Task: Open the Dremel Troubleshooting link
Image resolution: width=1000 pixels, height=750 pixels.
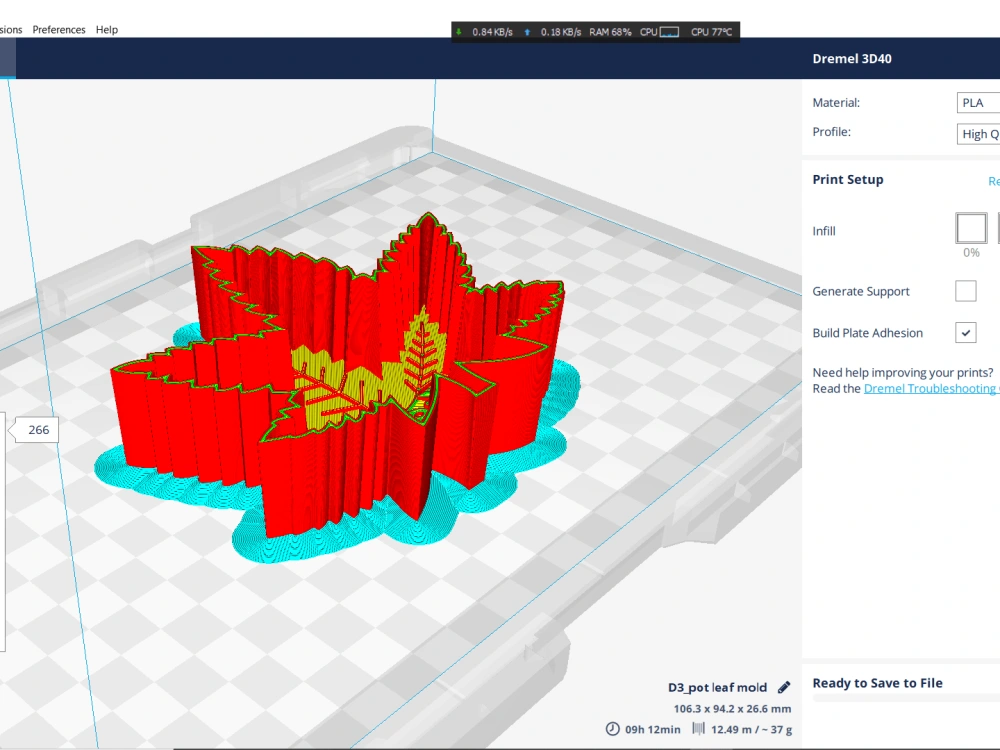Action: pyautogui.click(x=931, y=388)
